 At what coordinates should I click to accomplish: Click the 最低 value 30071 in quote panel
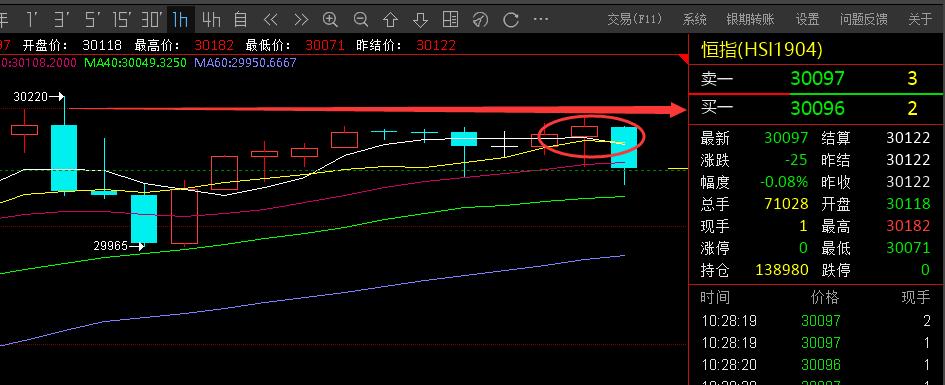[908, 248]
